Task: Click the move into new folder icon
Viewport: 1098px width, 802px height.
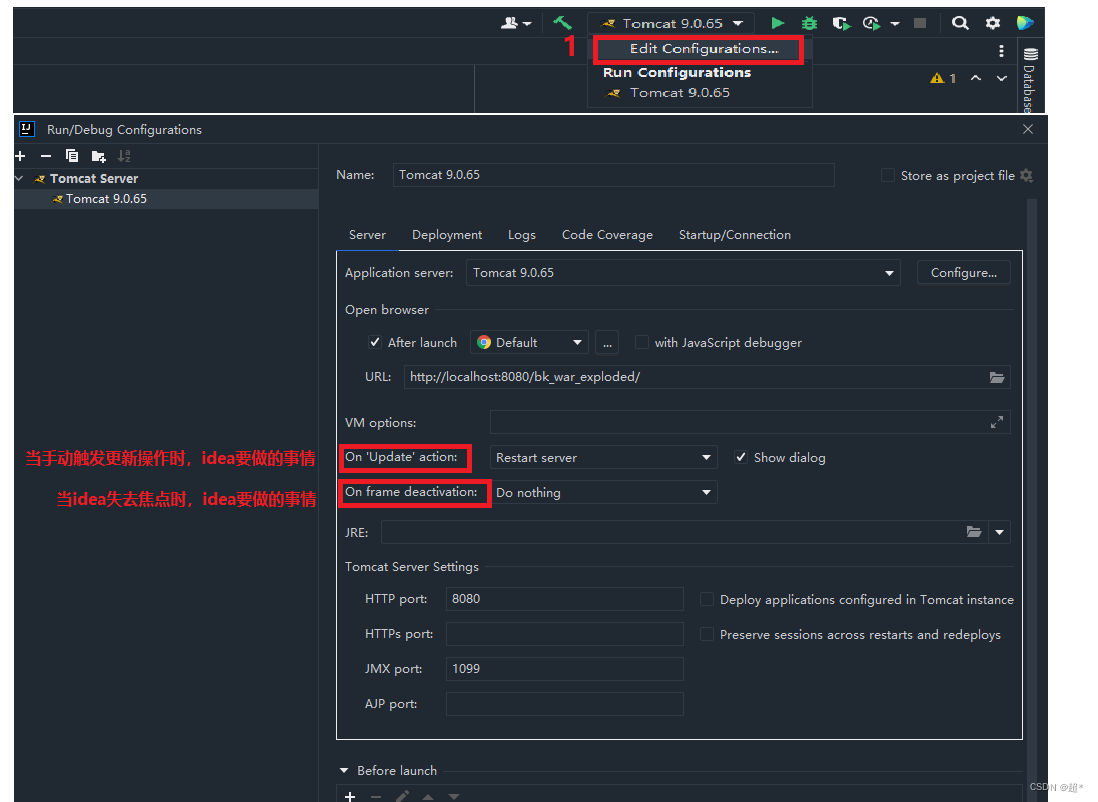Action: point(98,156)
